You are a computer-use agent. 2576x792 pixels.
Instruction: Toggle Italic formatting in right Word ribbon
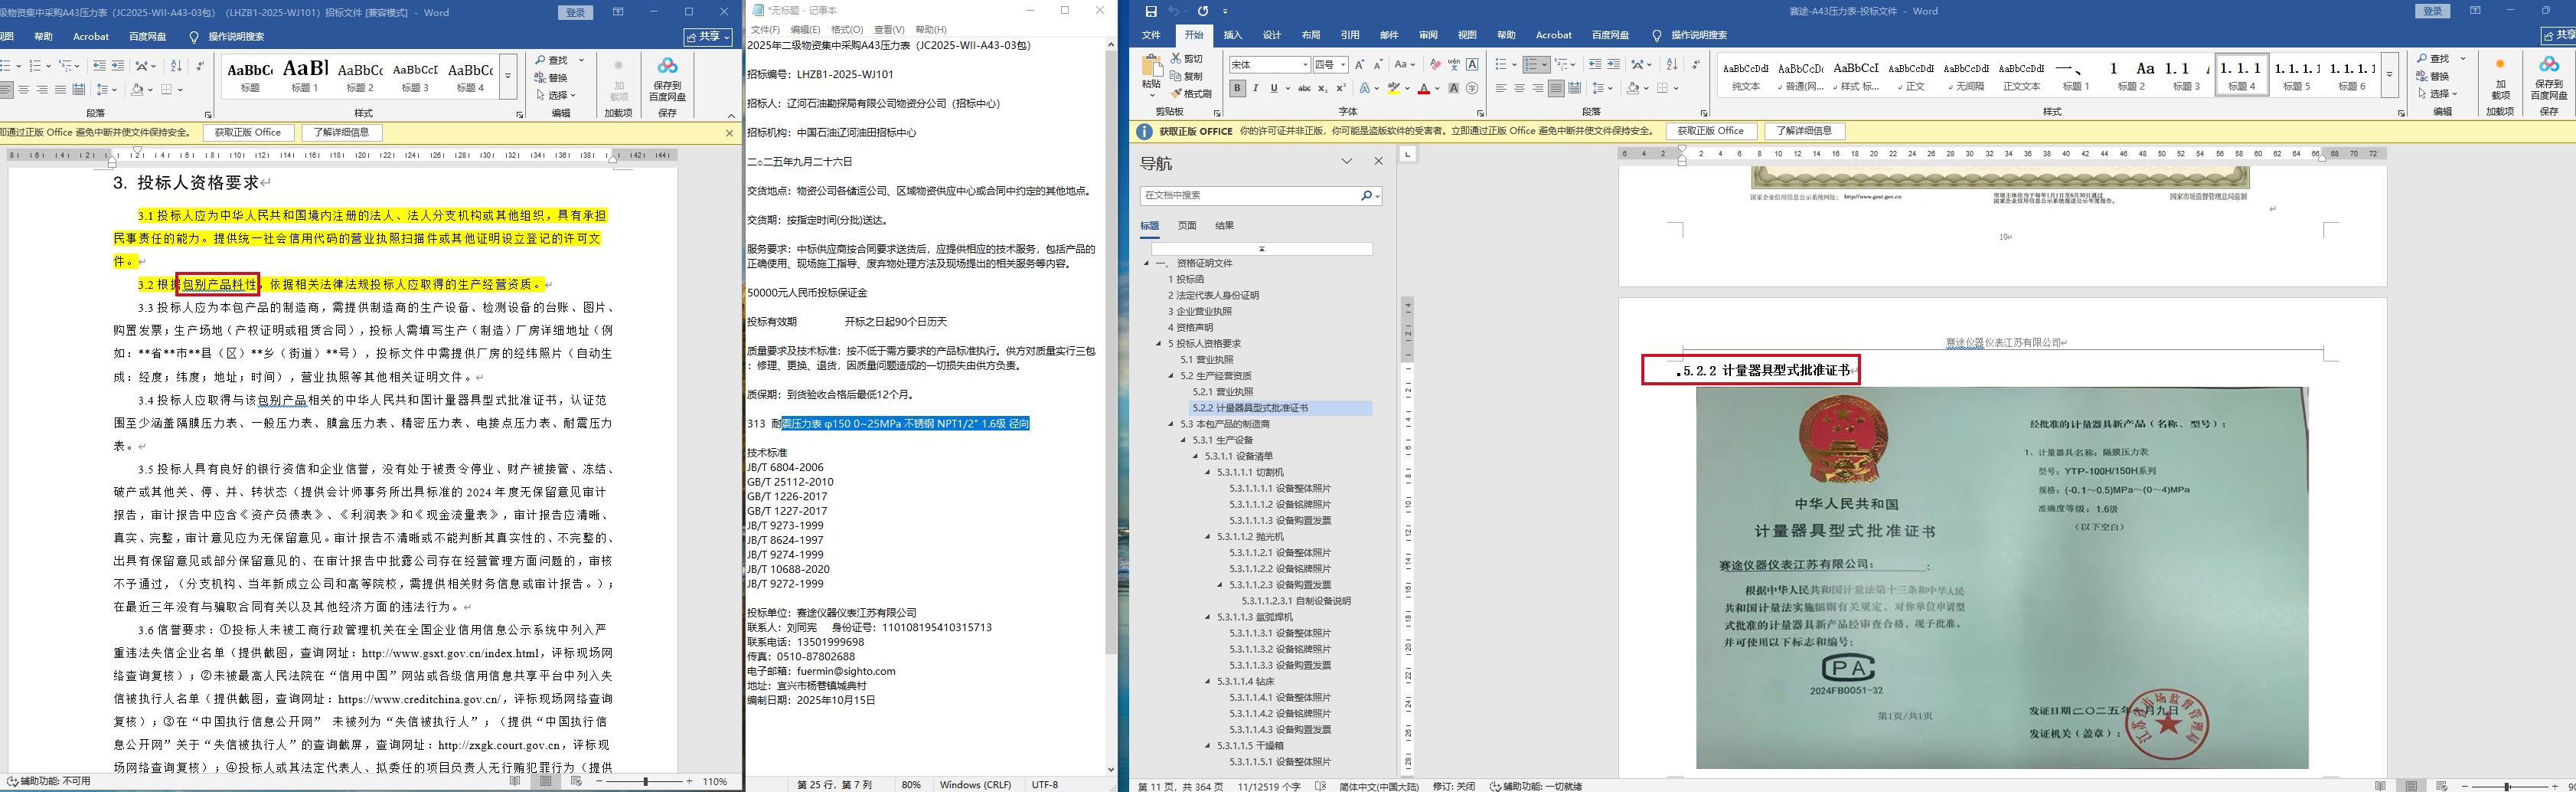pos(1255,88)
